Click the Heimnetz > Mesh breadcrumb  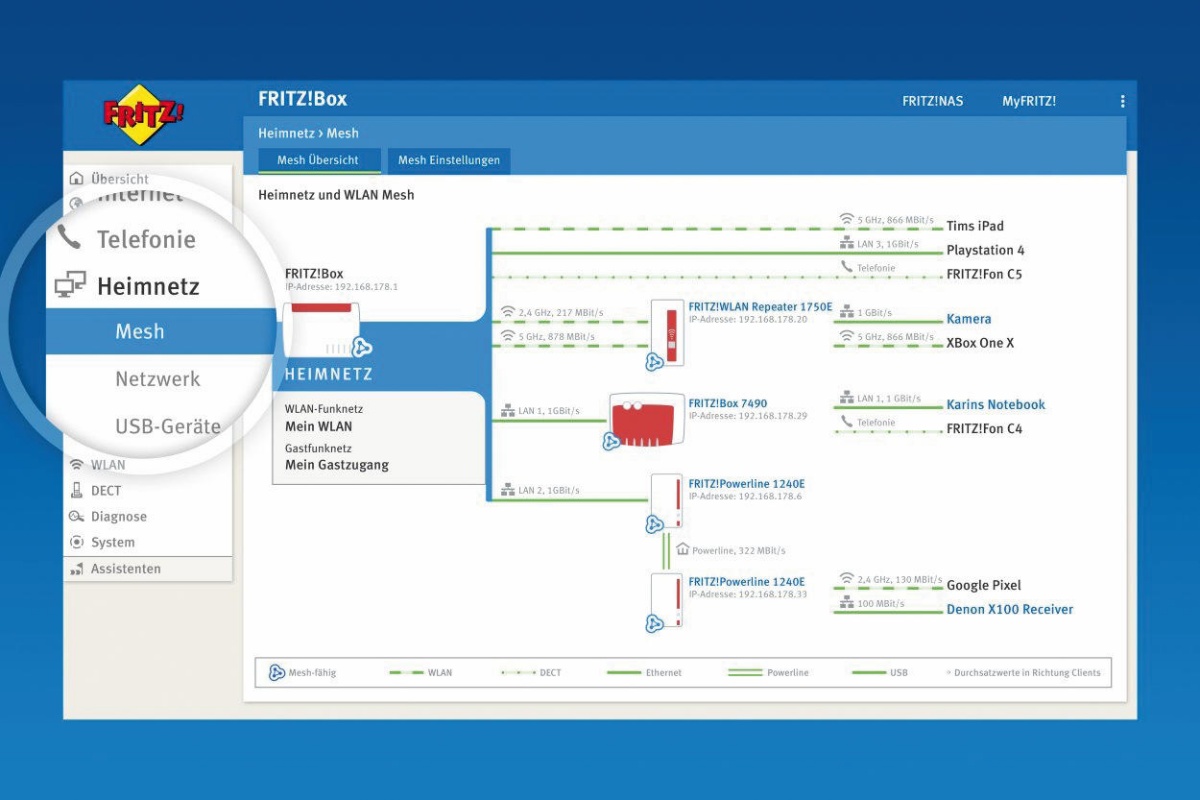pos(308,133)
